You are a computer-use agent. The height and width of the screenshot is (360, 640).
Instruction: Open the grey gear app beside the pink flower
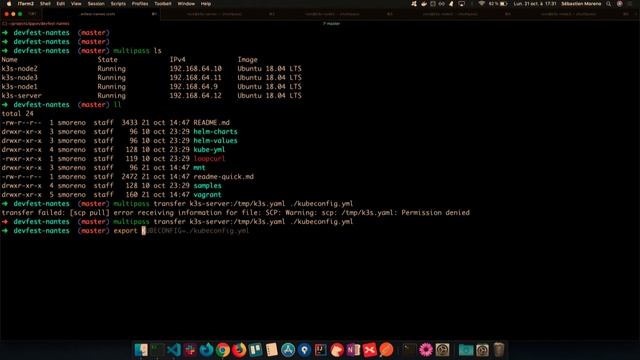442,350
